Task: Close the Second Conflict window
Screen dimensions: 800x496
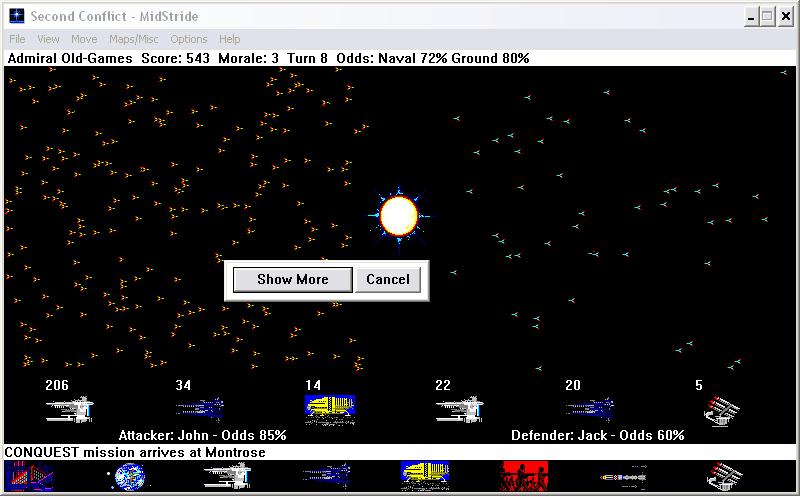Action: pos(786,17)
